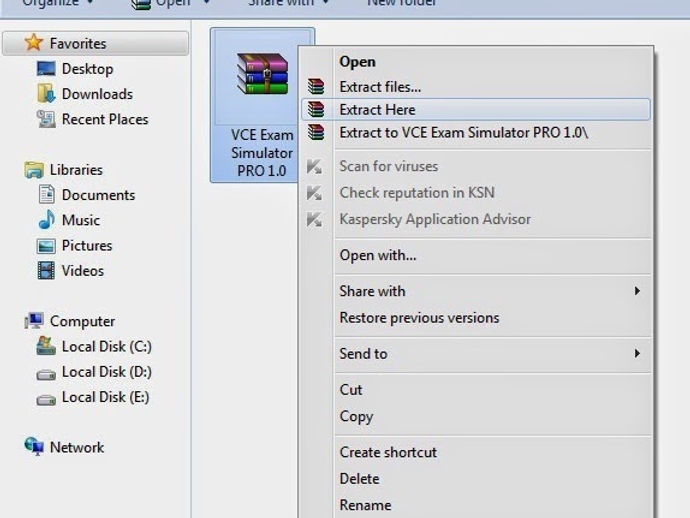Viewport: 690px width, 518px height.
Task: Choose Cut from the context menu
Action: [476, 390]
